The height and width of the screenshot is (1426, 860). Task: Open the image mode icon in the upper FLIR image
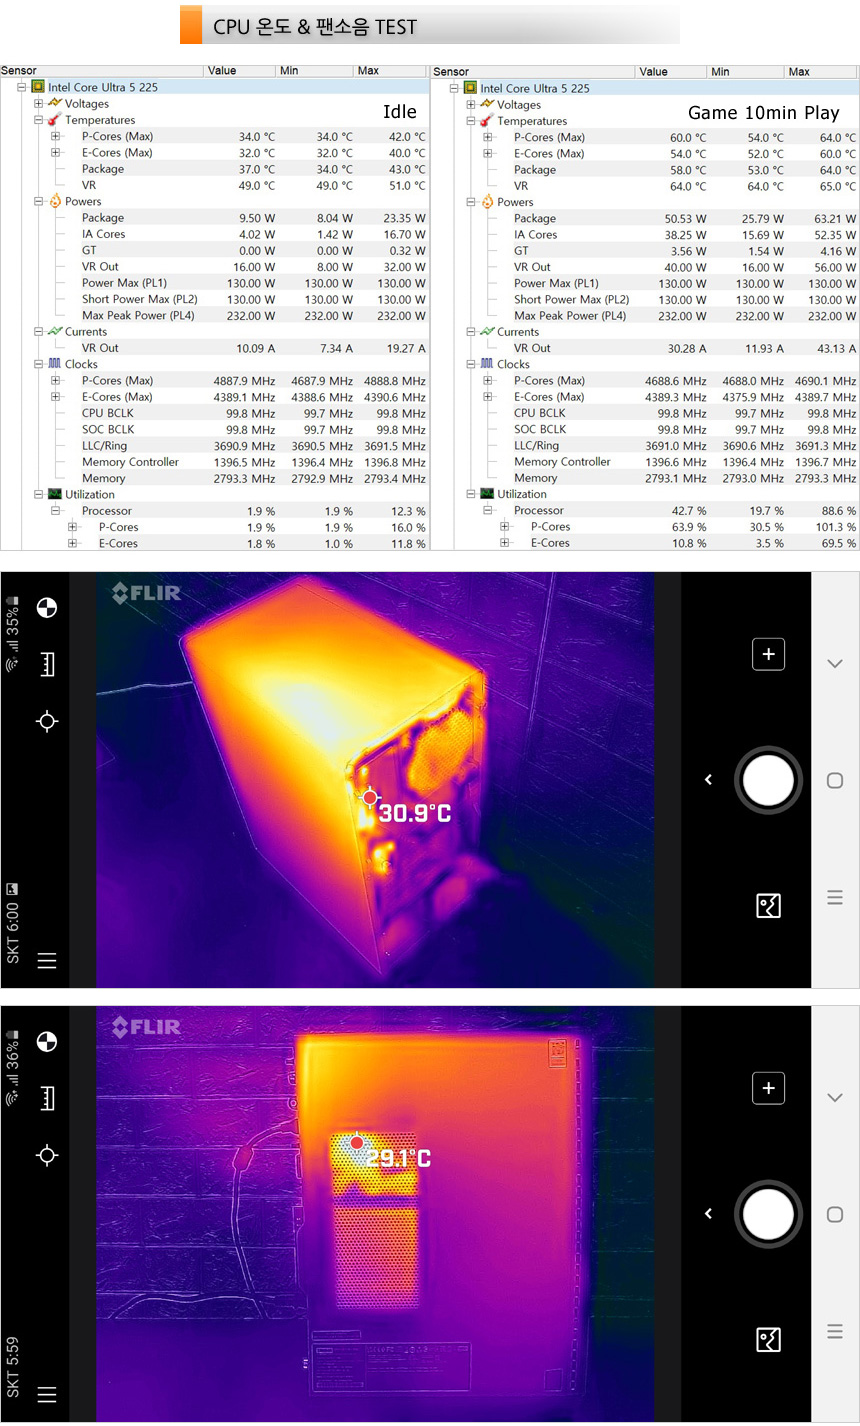[768, 906]
